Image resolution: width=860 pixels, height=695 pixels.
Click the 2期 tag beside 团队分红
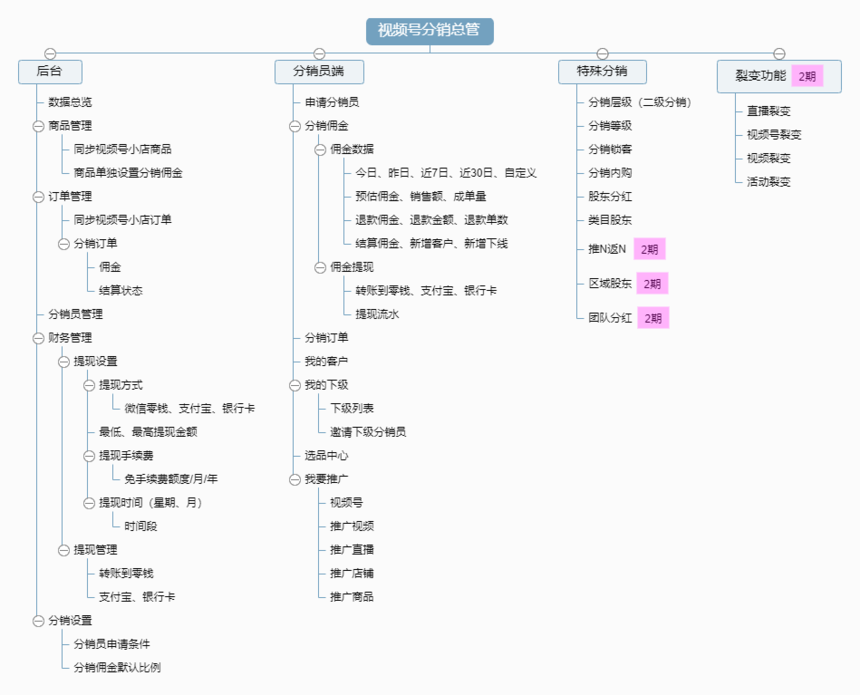click(653, 318)
